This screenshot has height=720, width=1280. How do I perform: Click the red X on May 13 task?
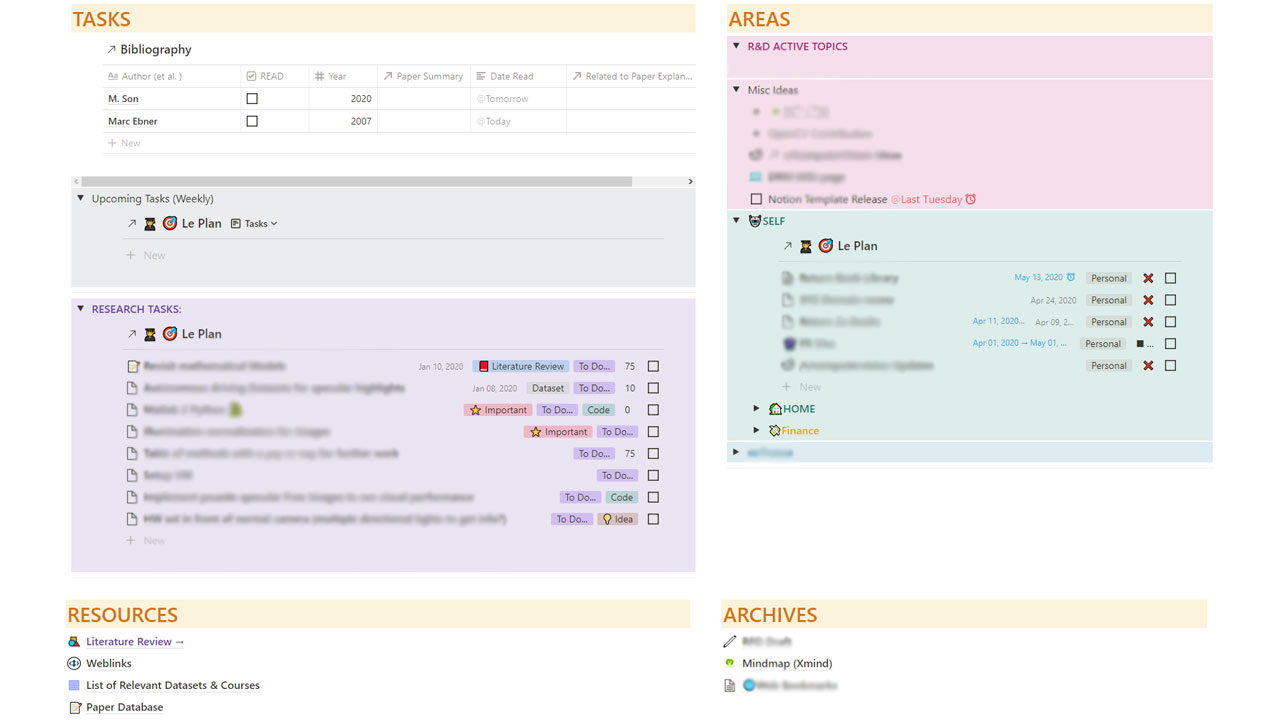coord(1148,278)
